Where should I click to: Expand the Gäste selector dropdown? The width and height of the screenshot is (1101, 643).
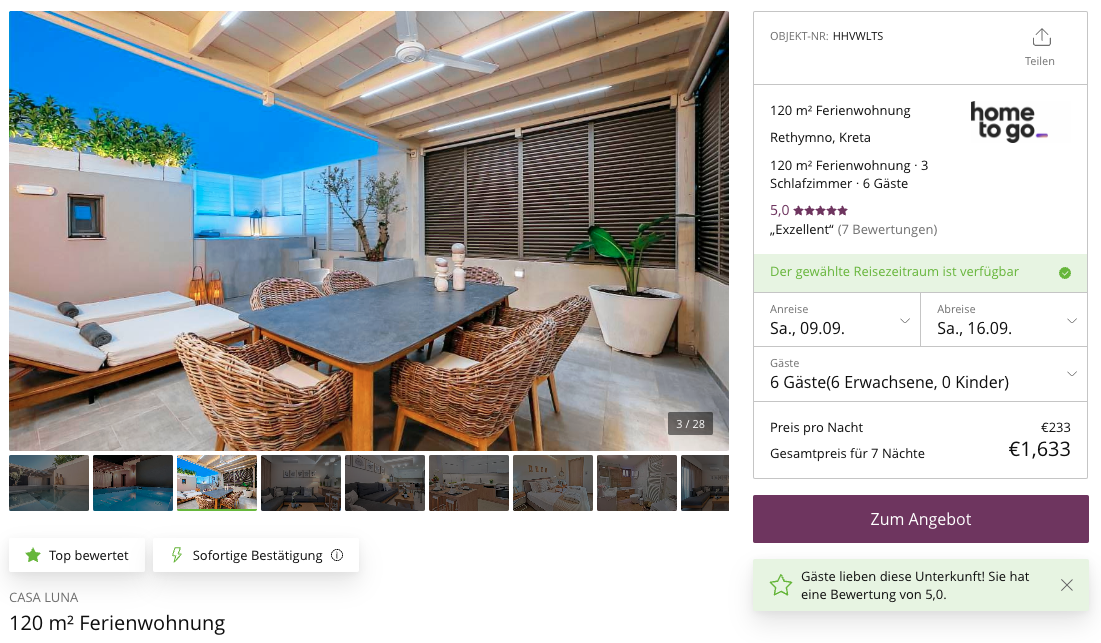[x=921, y=374]
